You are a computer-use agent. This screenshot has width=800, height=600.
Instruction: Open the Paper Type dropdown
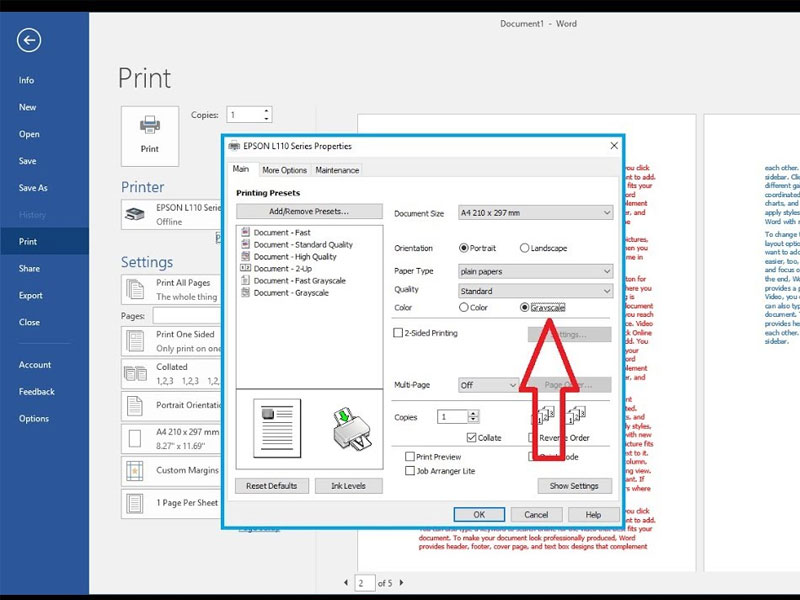[x=536, y=271]
